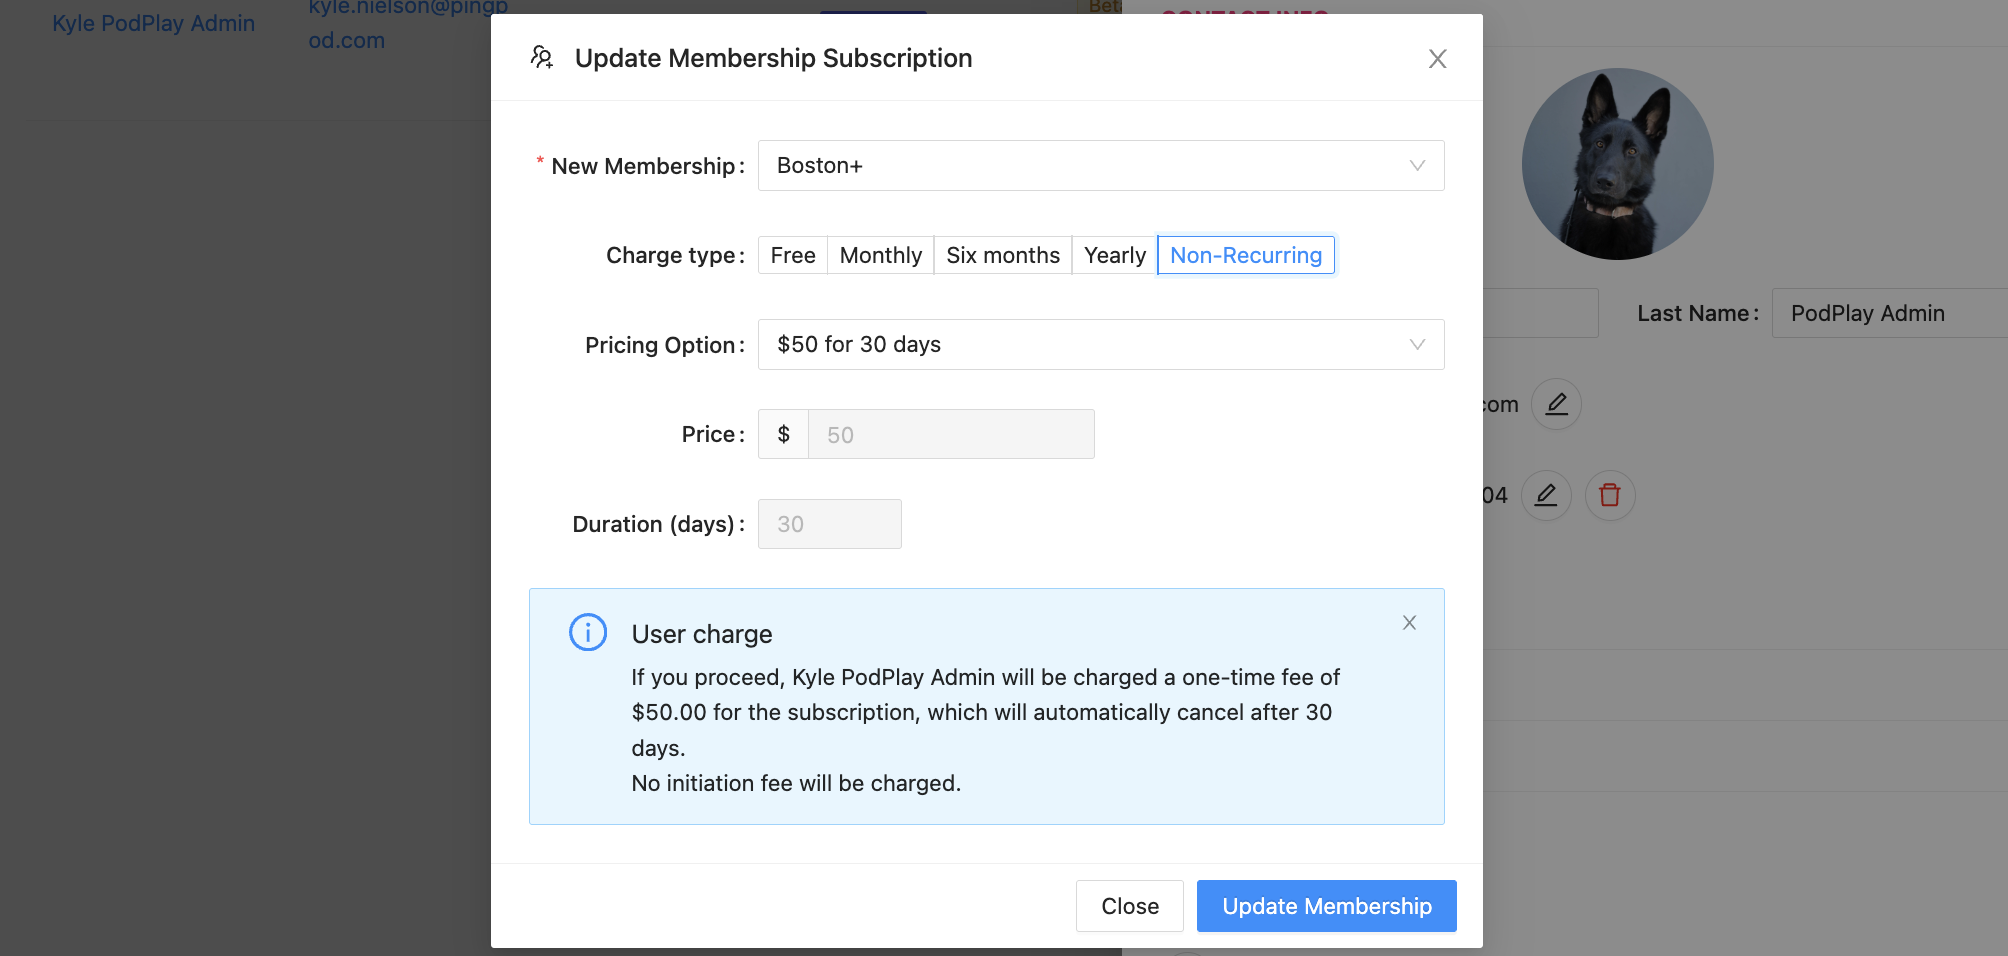Click the membership user icon in dialog header

[542, 58]
